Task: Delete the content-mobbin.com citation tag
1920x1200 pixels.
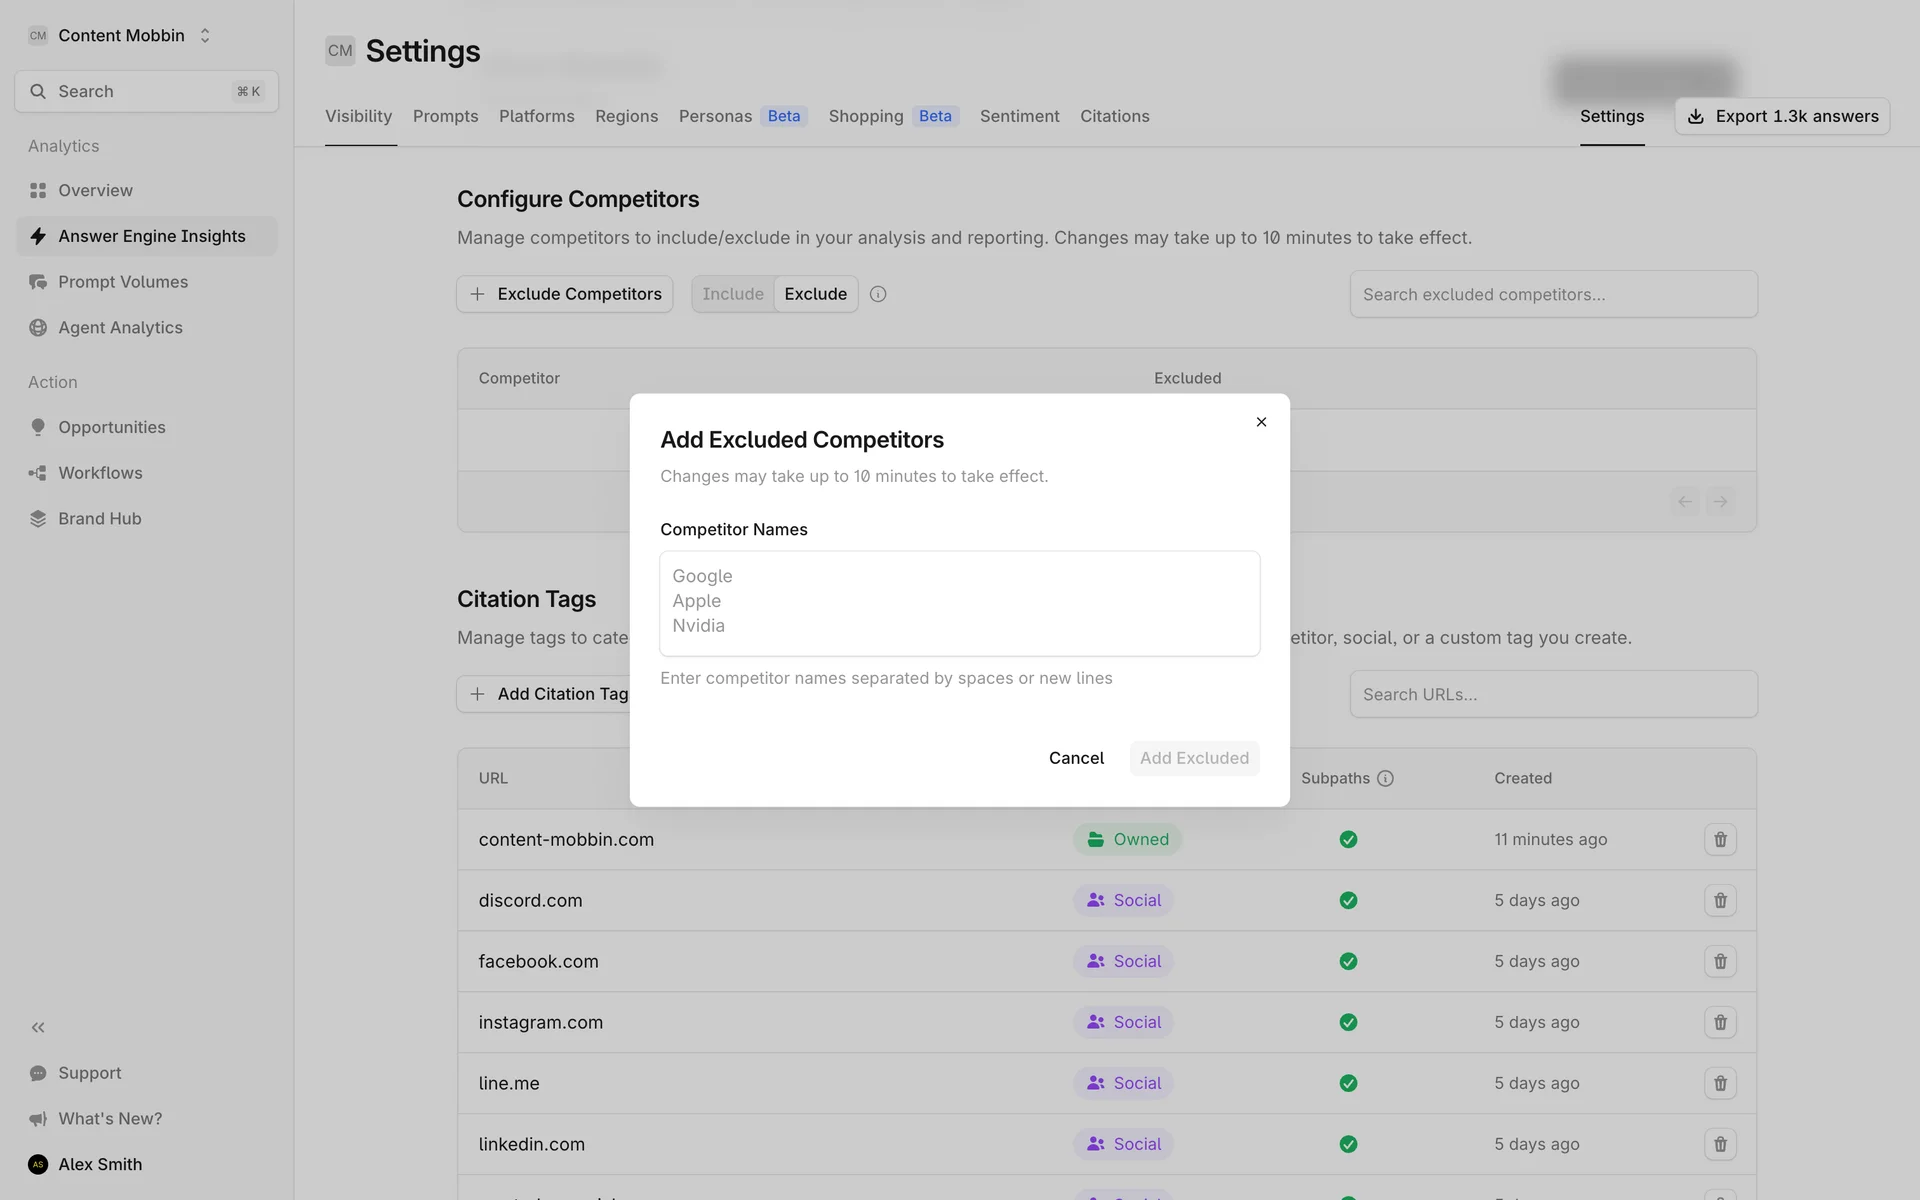Action: 1720,839
